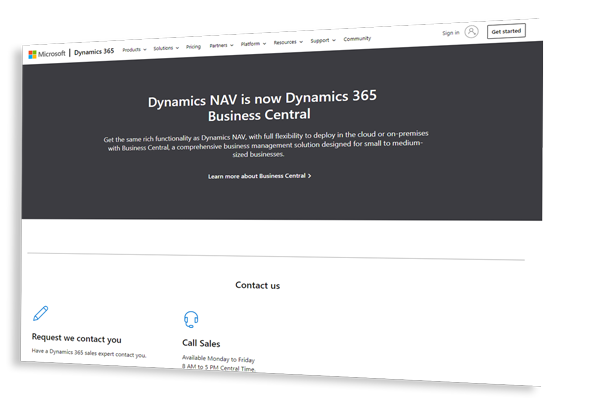Expand the Platform dropdown menu

[251, 44]
